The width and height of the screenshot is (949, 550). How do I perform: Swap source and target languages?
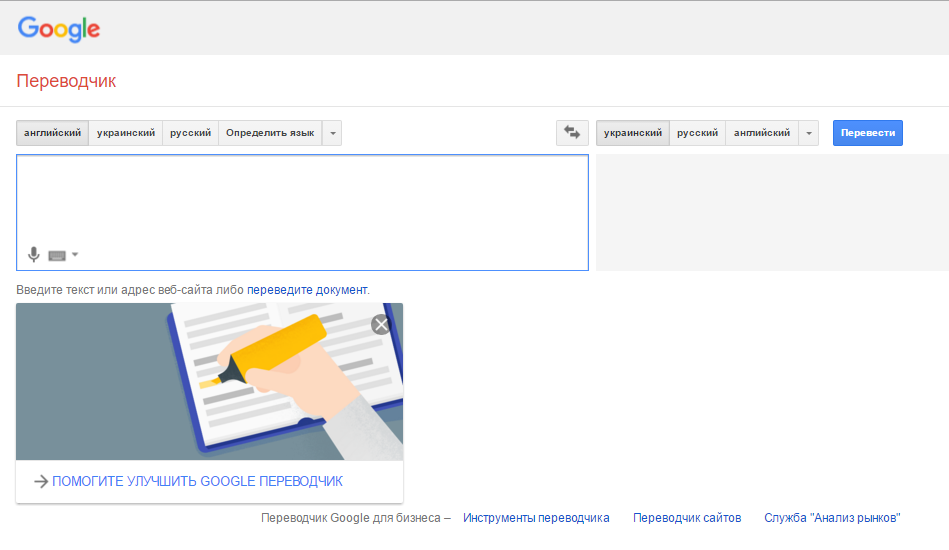[x=572, y=133]
